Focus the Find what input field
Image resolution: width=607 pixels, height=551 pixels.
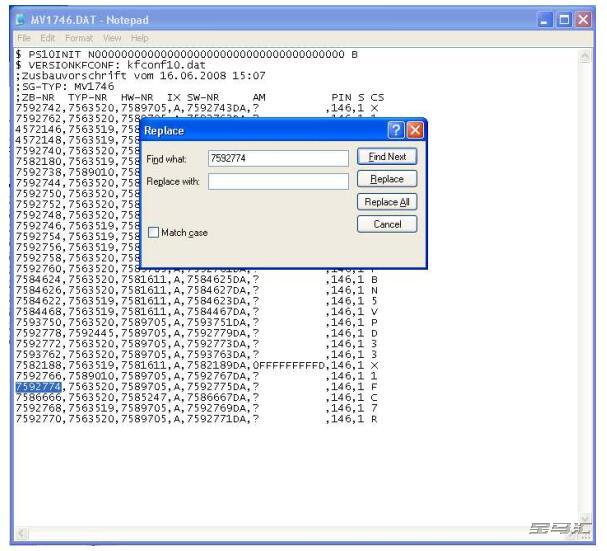278,158
